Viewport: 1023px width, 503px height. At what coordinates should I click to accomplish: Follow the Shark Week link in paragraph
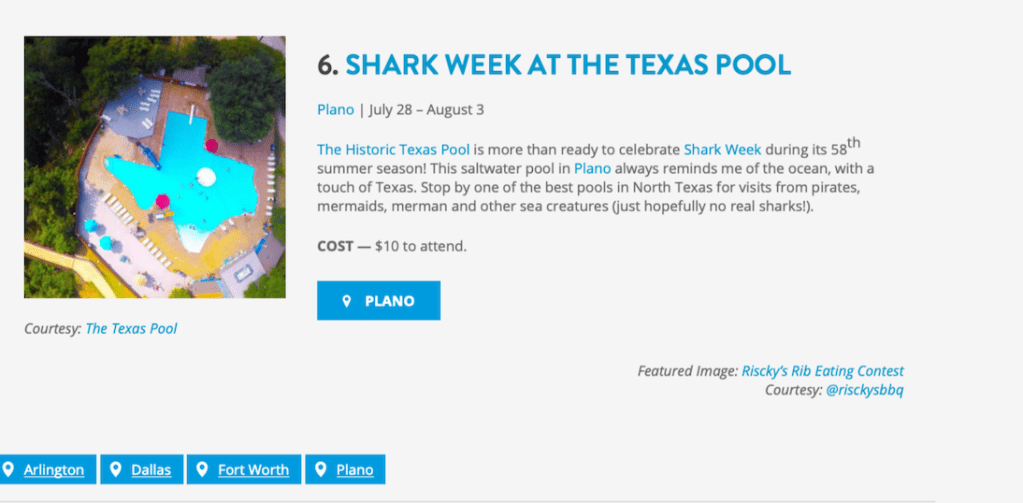click(x=722, y=150)
